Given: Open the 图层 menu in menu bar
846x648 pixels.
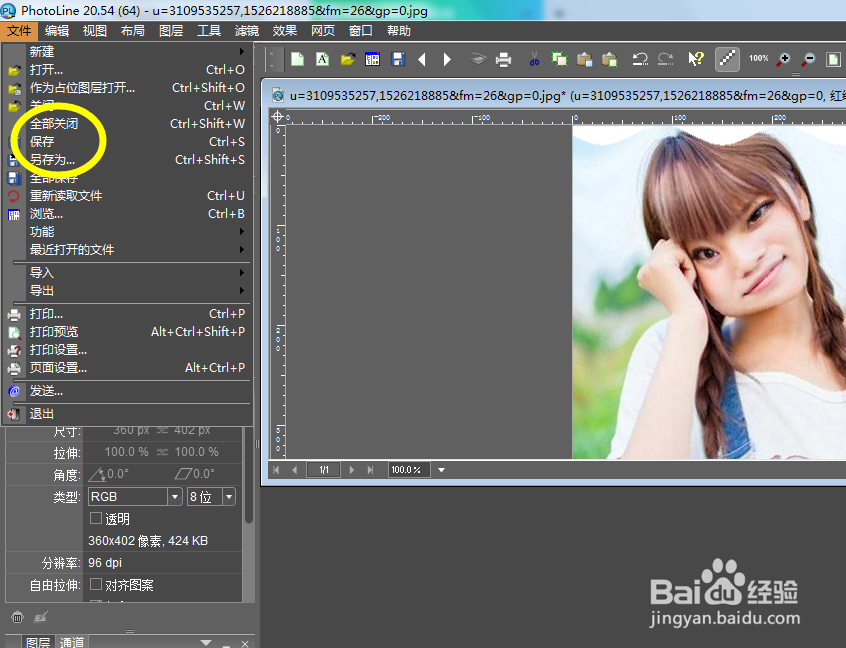Looking at the screenshot, I should [171, 31].
